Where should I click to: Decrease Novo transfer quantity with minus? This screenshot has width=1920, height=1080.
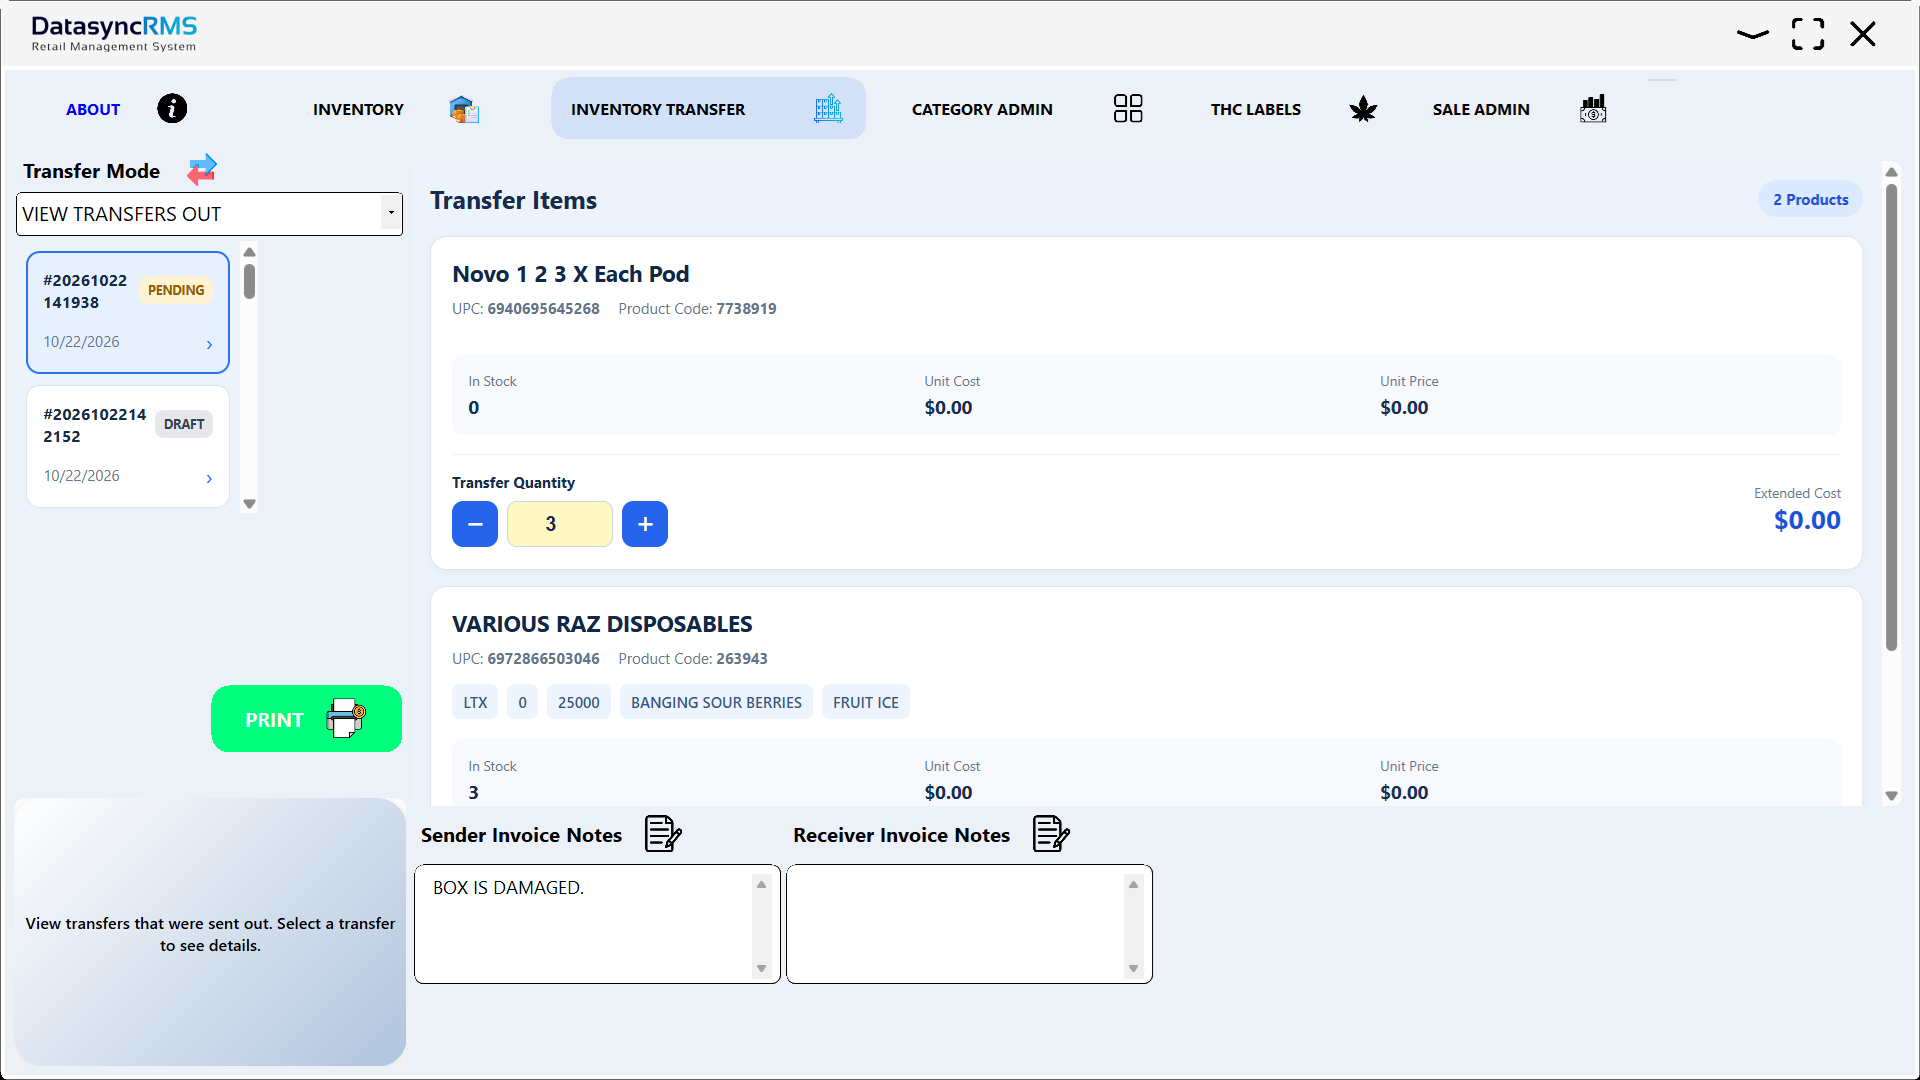475,524
